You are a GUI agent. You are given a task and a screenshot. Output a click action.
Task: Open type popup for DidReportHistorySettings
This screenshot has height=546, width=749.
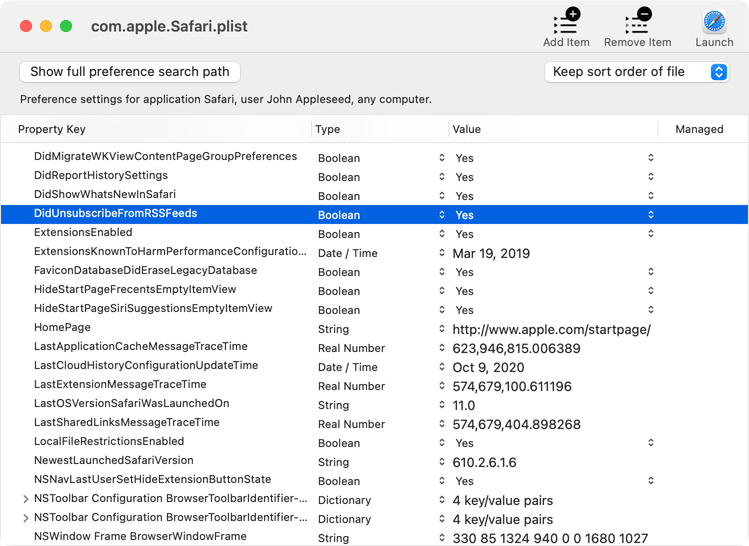(x=442, y=177)
